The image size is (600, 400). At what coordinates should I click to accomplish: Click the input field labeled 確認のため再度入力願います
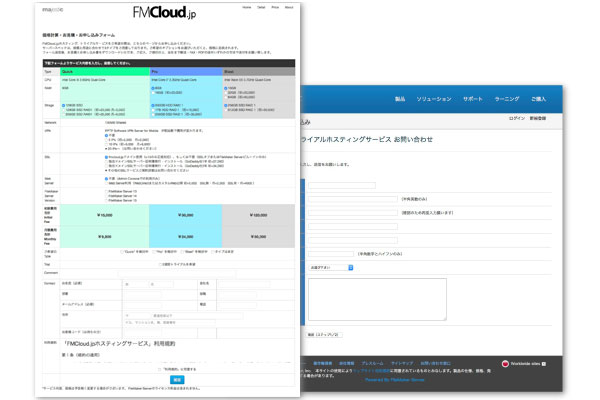click(353, 213)
